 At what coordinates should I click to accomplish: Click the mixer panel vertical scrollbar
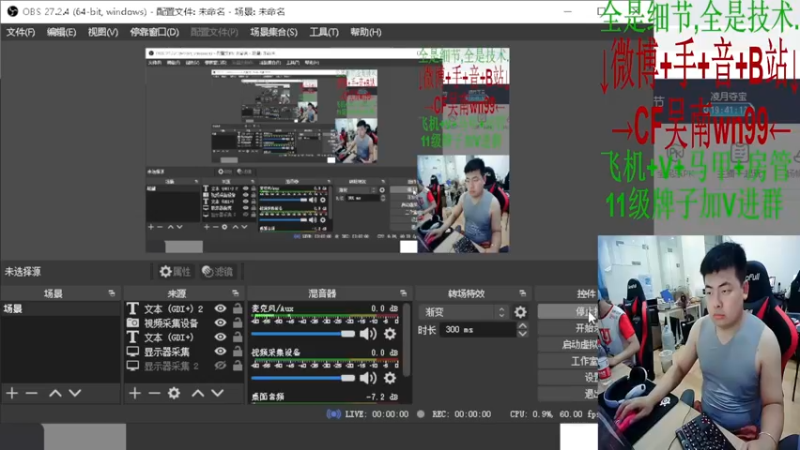[406, 340]
